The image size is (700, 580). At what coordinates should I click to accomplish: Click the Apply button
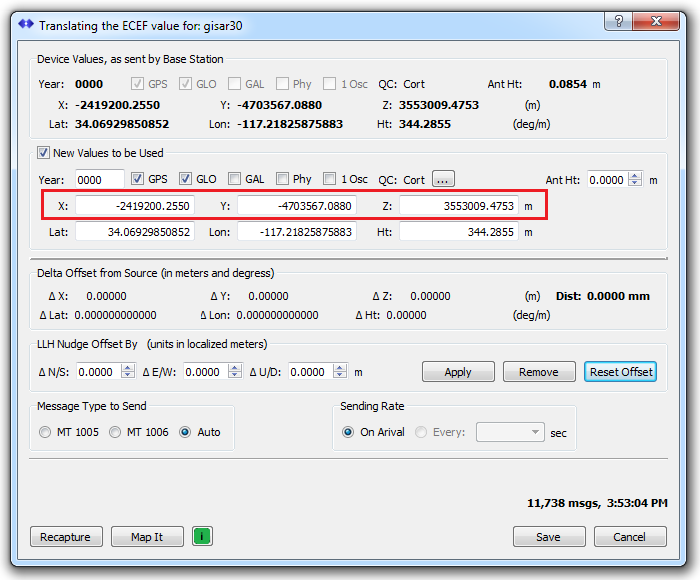pyautogui.click(x=458, y=372)
